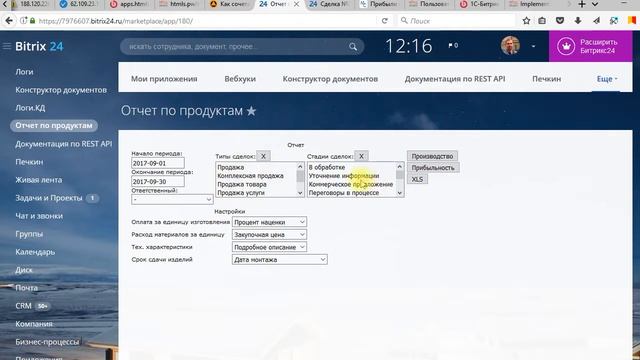
Task: Click the crown Расширить Битрикс24 button
Action: (x=590, y=46)
